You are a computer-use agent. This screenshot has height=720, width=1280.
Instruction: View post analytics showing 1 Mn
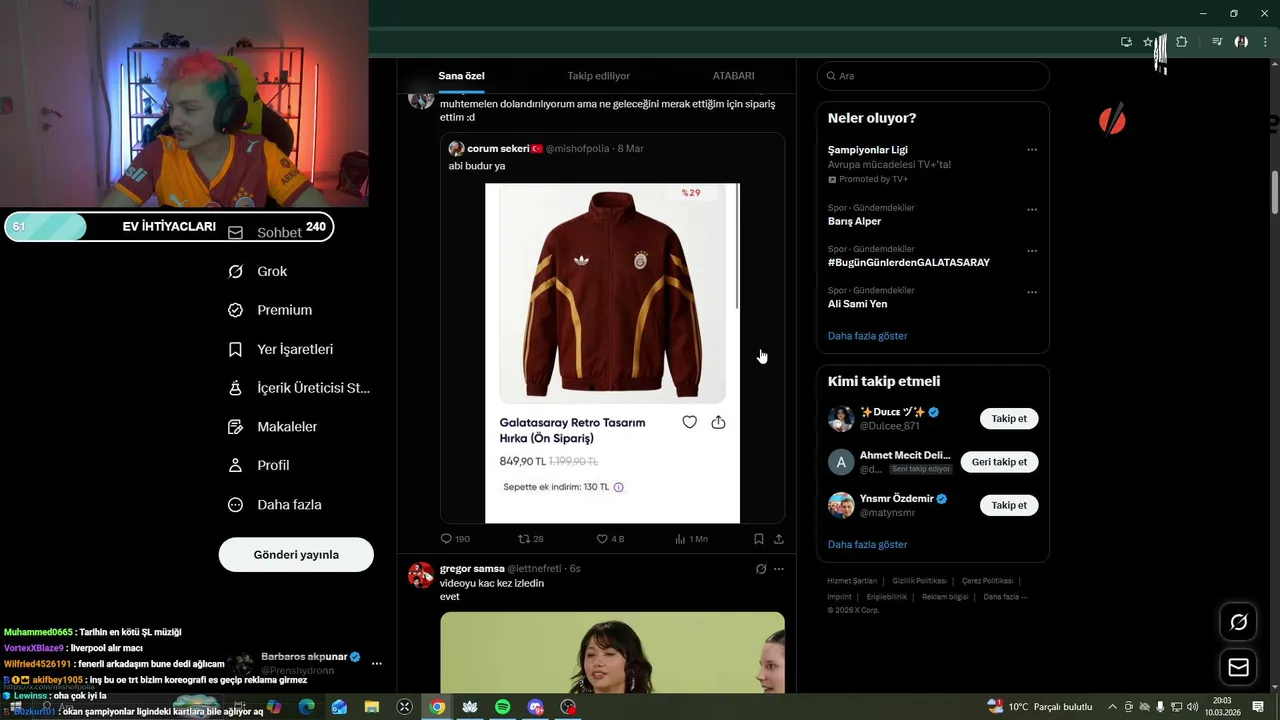tap(691, 539)
